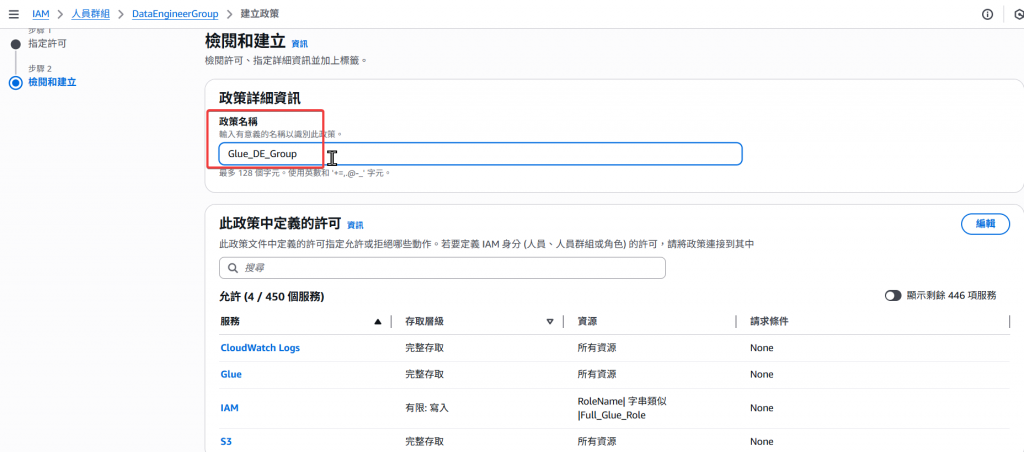This screenshot has width=1024, height=452.
Task: Click 所有資源 cell in CloudWatch Logs row
Action: pos(597,347)
